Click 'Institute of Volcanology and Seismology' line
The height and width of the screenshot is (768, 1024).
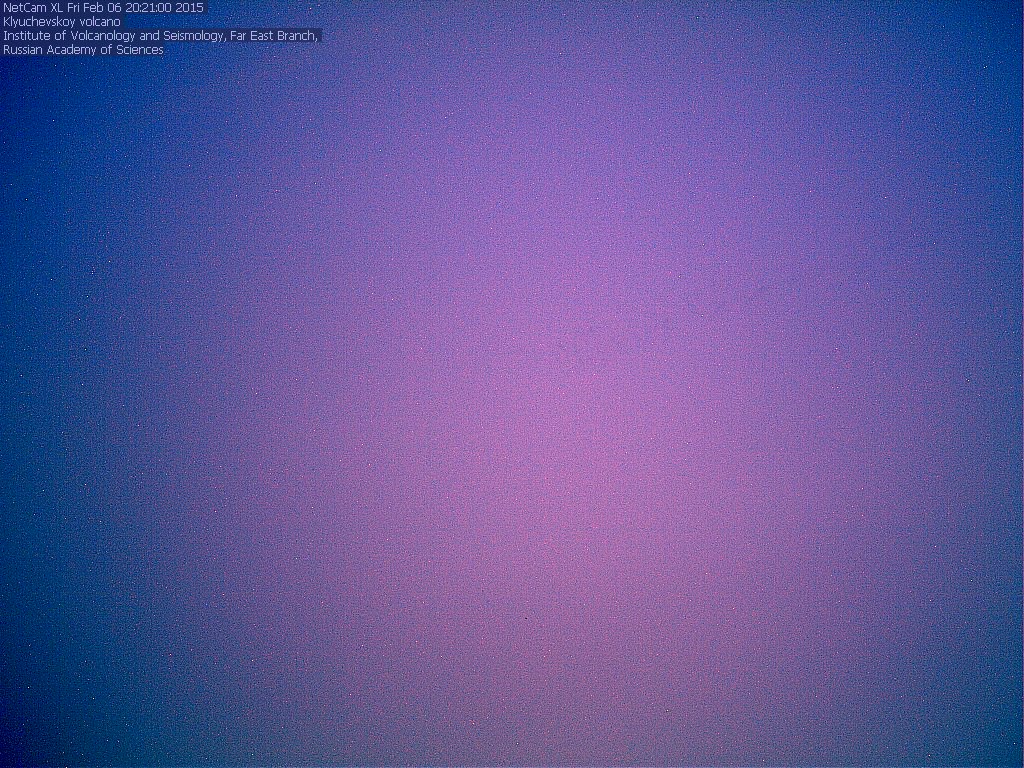[x=160, y=36]
